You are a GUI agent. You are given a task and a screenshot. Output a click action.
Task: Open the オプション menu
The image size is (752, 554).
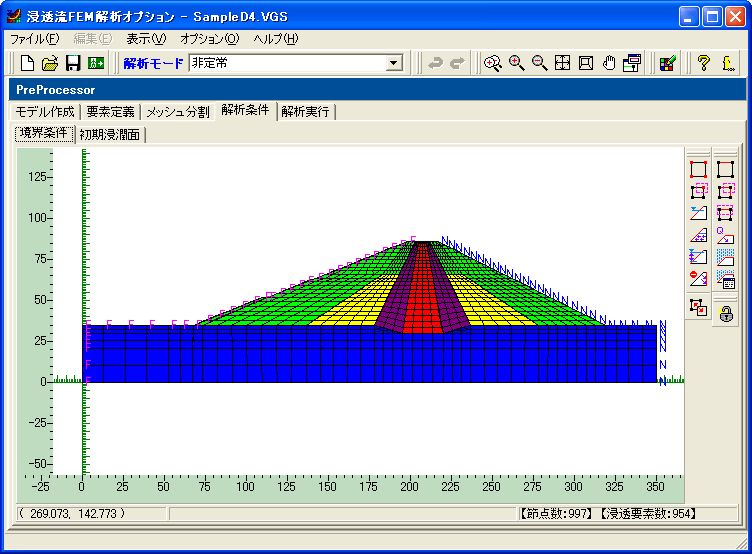coord(209,39)
